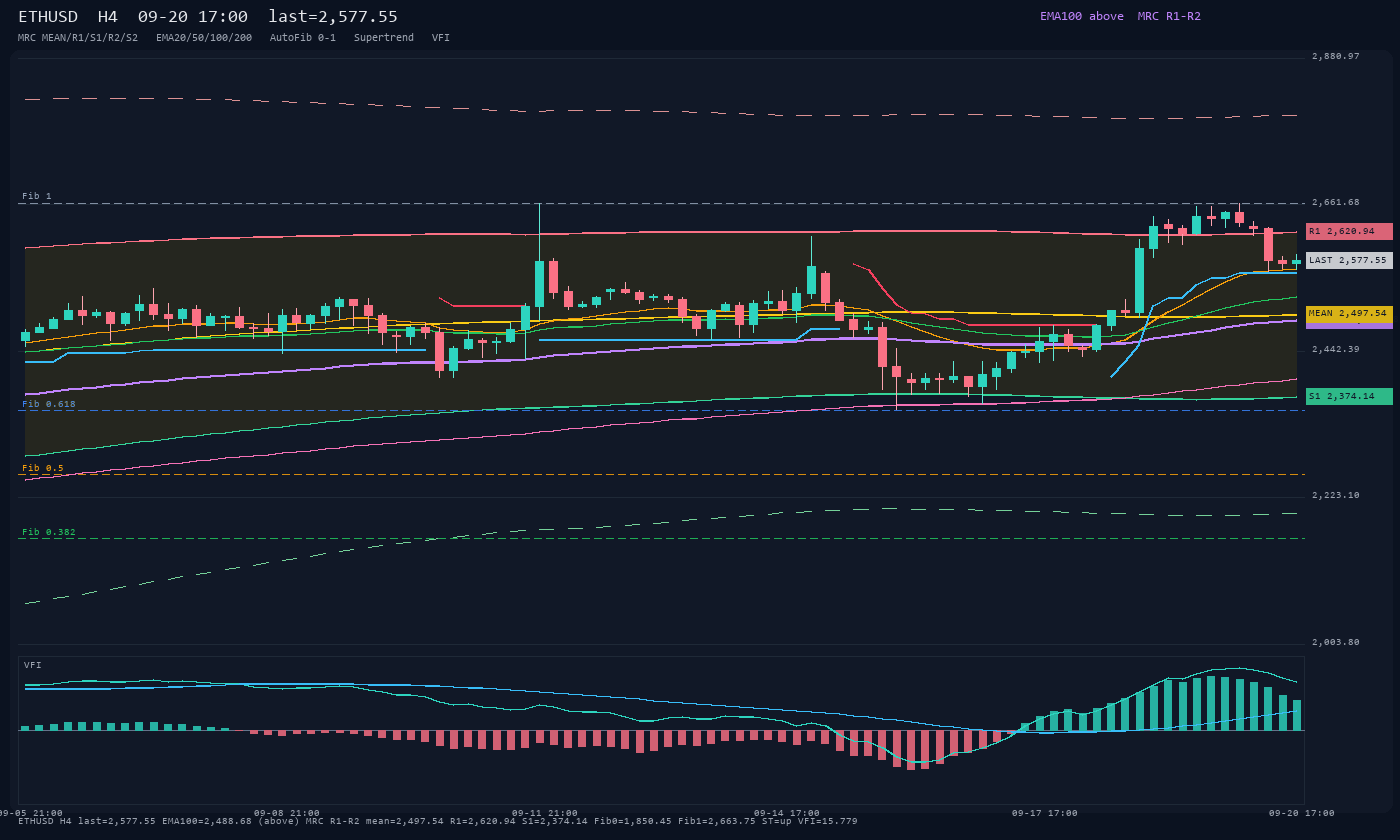Select MRC MEAN/R1/S1/R2/S2 in the indicator legend

(78, 38)
